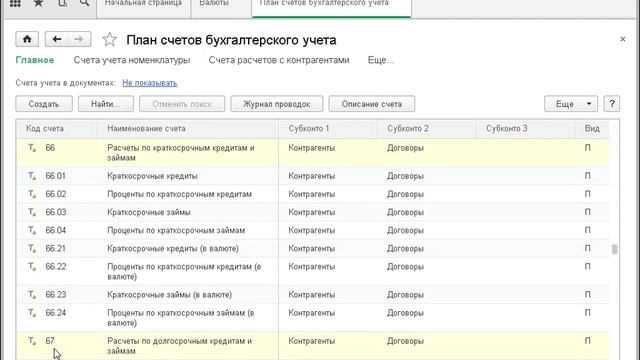Screen dimensions: 640x360
Task: Click Субконто 1 column header
Action: coord(328,129)
